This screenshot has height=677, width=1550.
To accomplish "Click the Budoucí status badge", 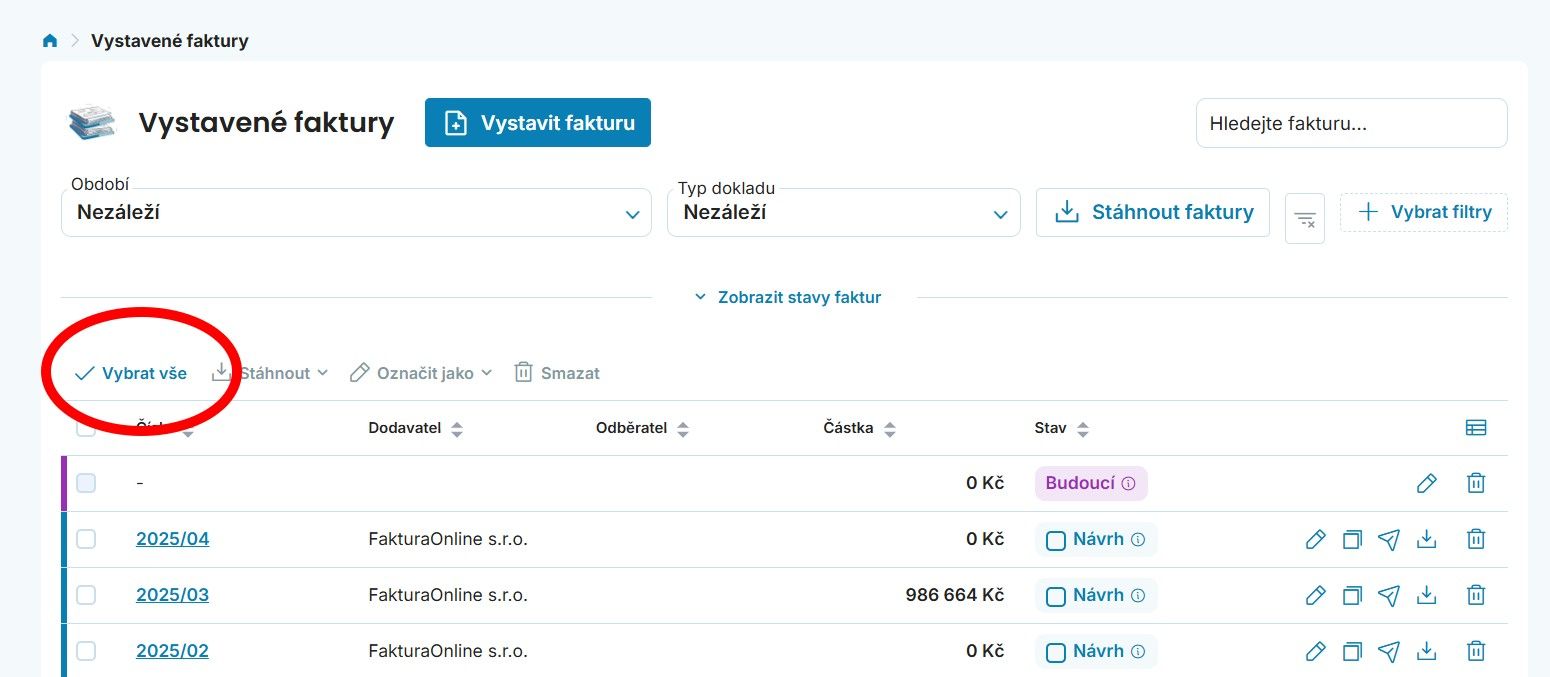I will coord(1091,483).
